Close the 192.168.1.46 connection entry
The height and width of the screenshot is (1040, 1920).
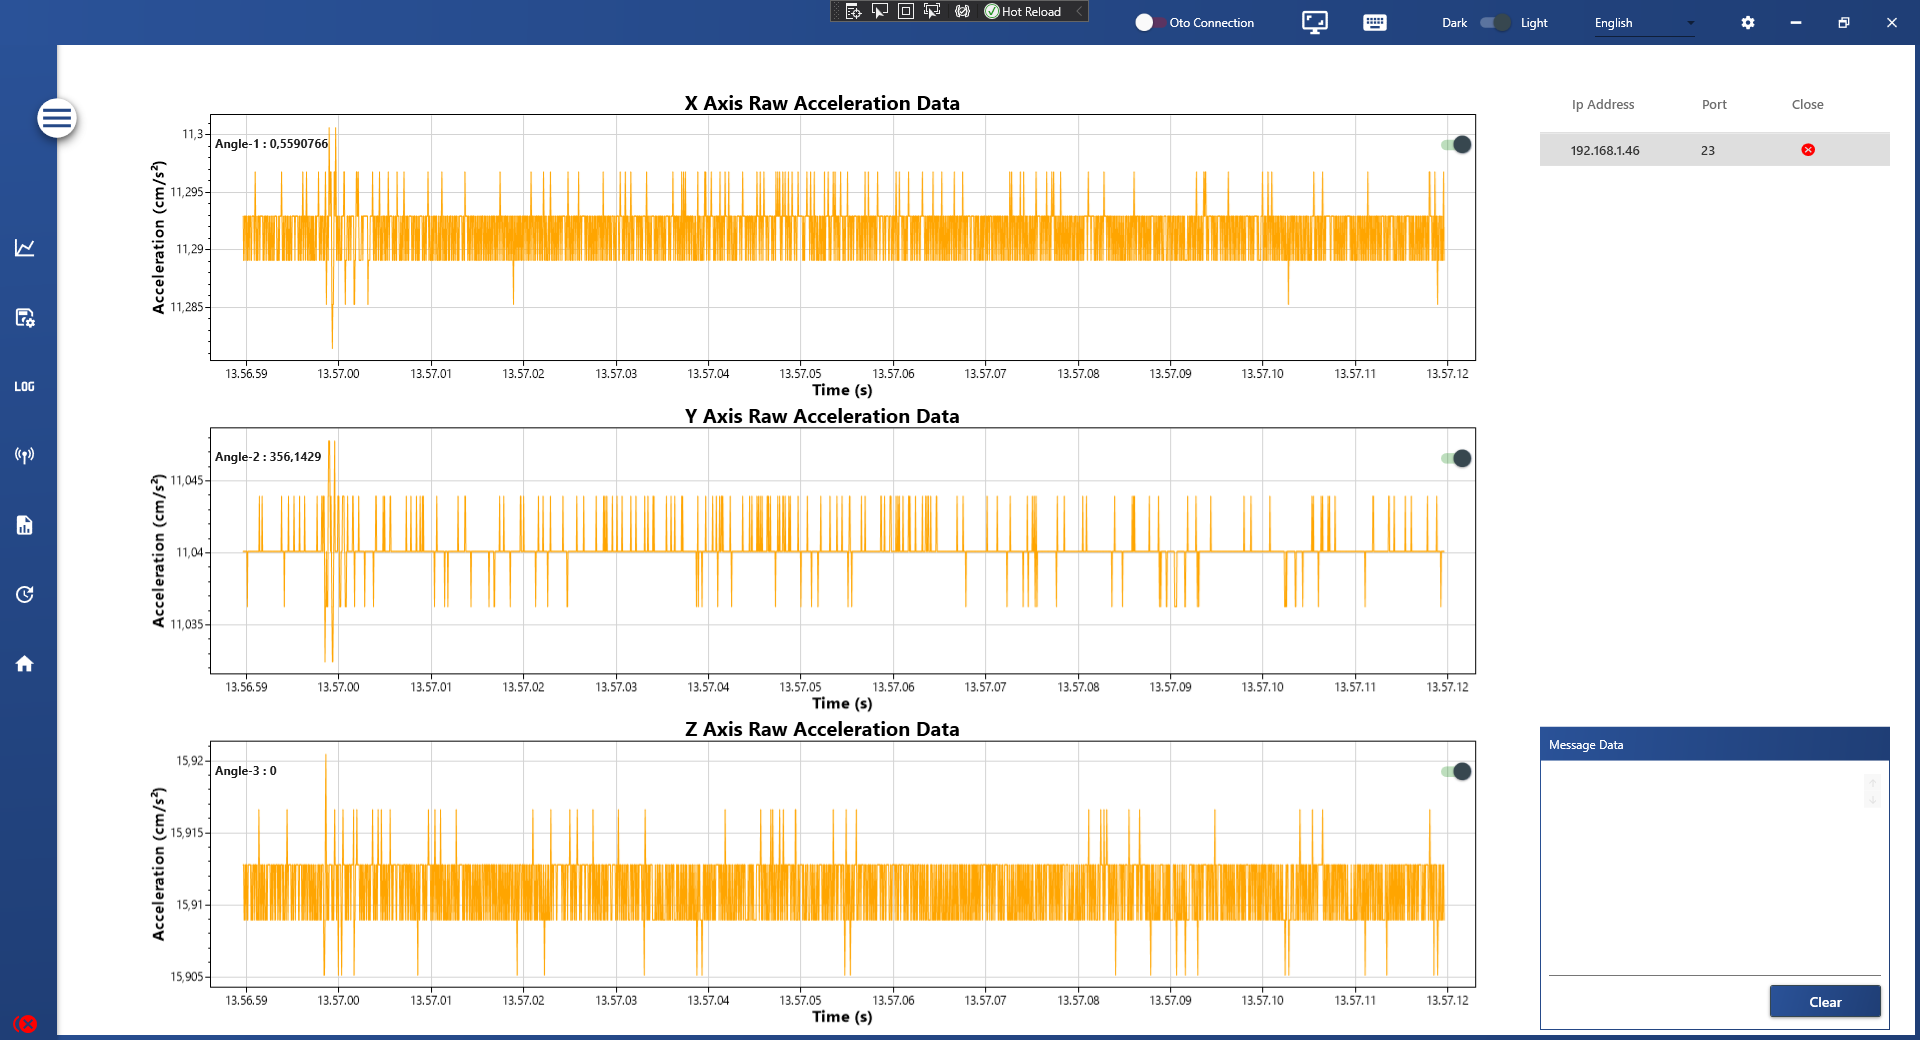(1806, 149)
